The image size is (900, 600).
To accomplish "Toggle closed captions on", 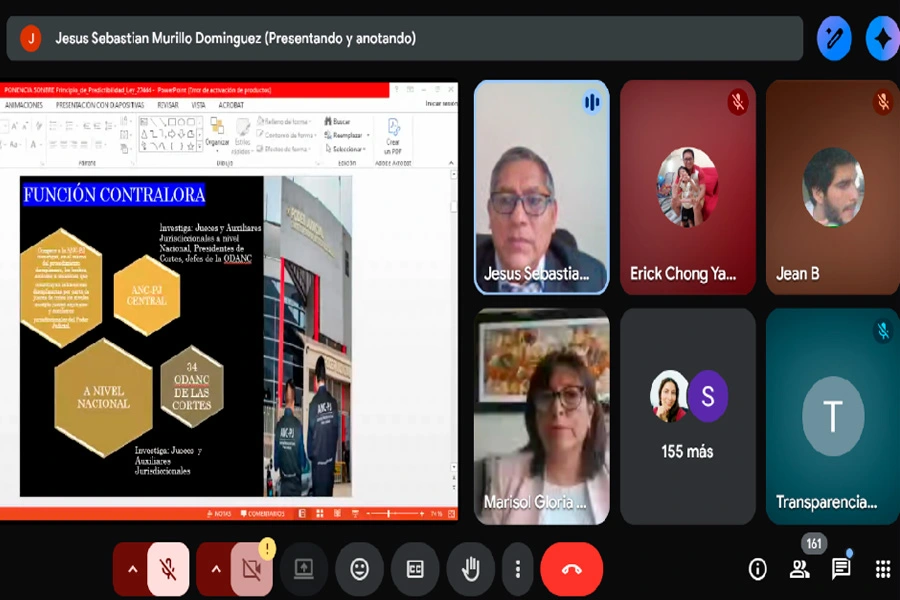I will pyautogui.click(x=415, y=569).
